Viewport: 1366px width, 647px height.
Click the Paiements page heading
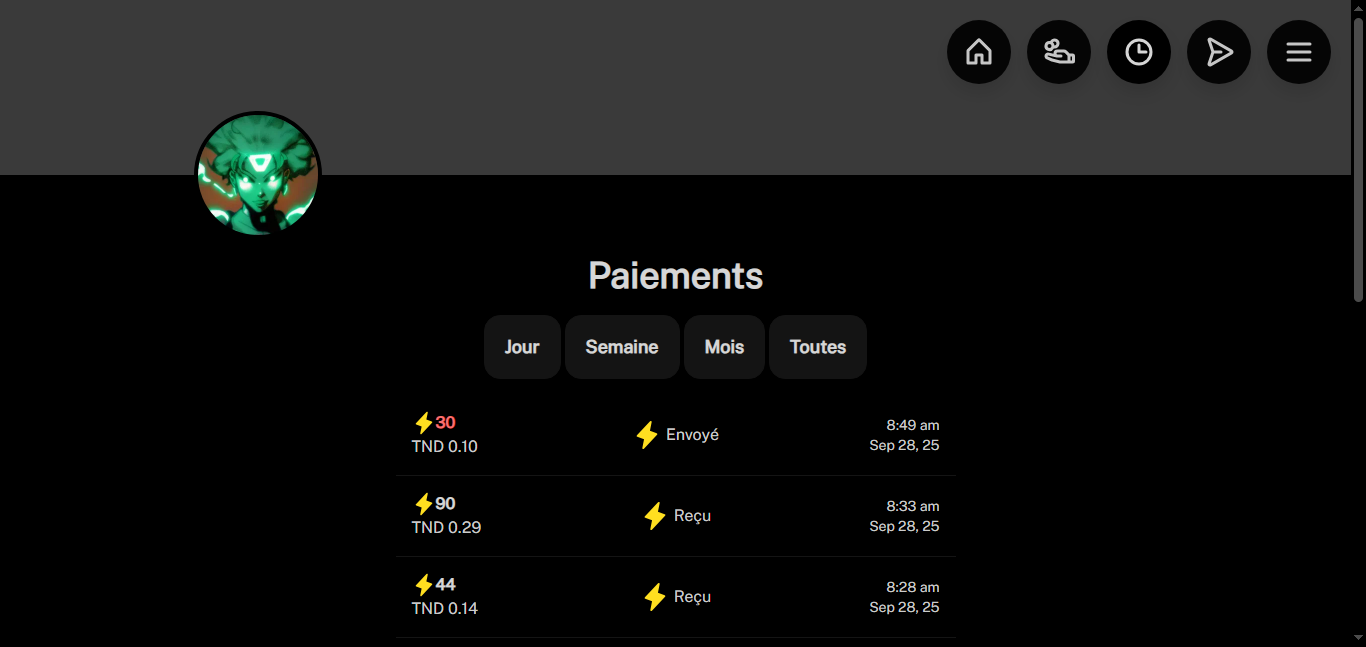click(676, 275)
